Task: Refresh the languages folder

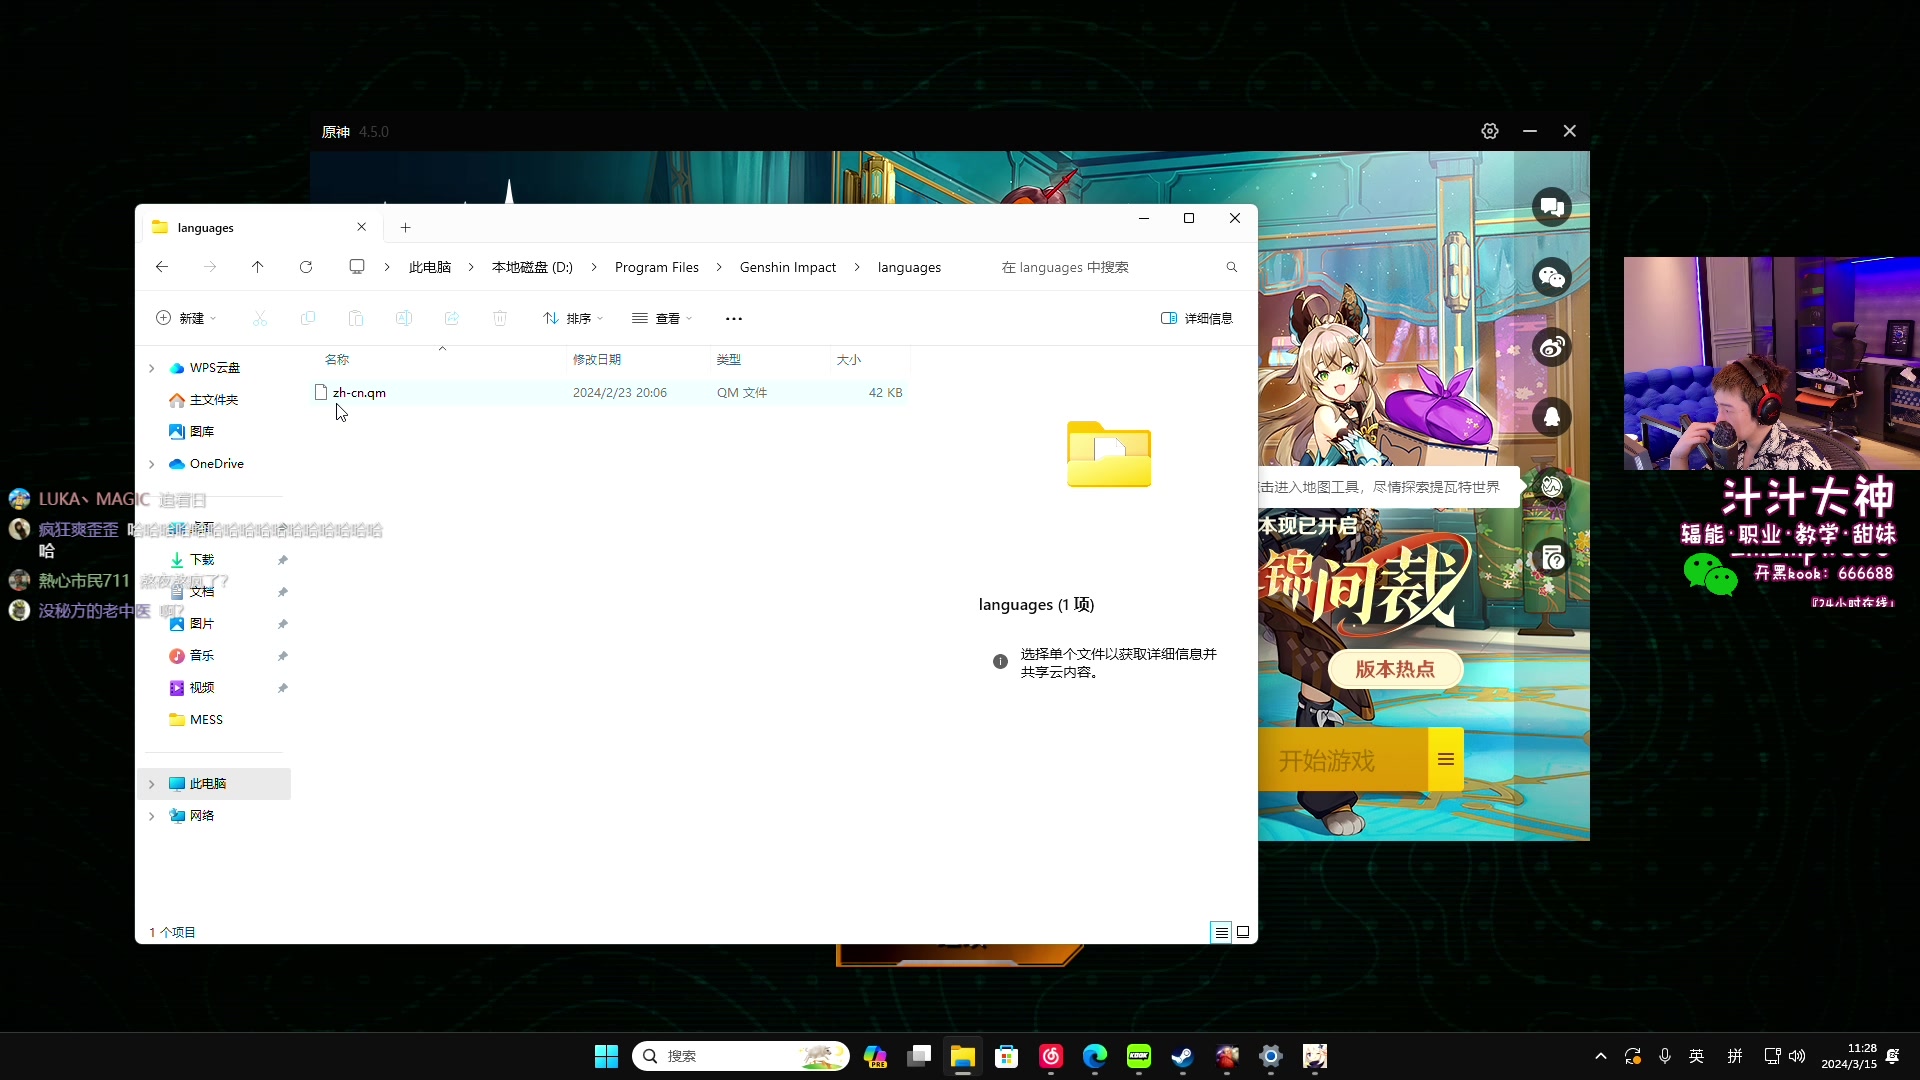Action: pos(306,267)
